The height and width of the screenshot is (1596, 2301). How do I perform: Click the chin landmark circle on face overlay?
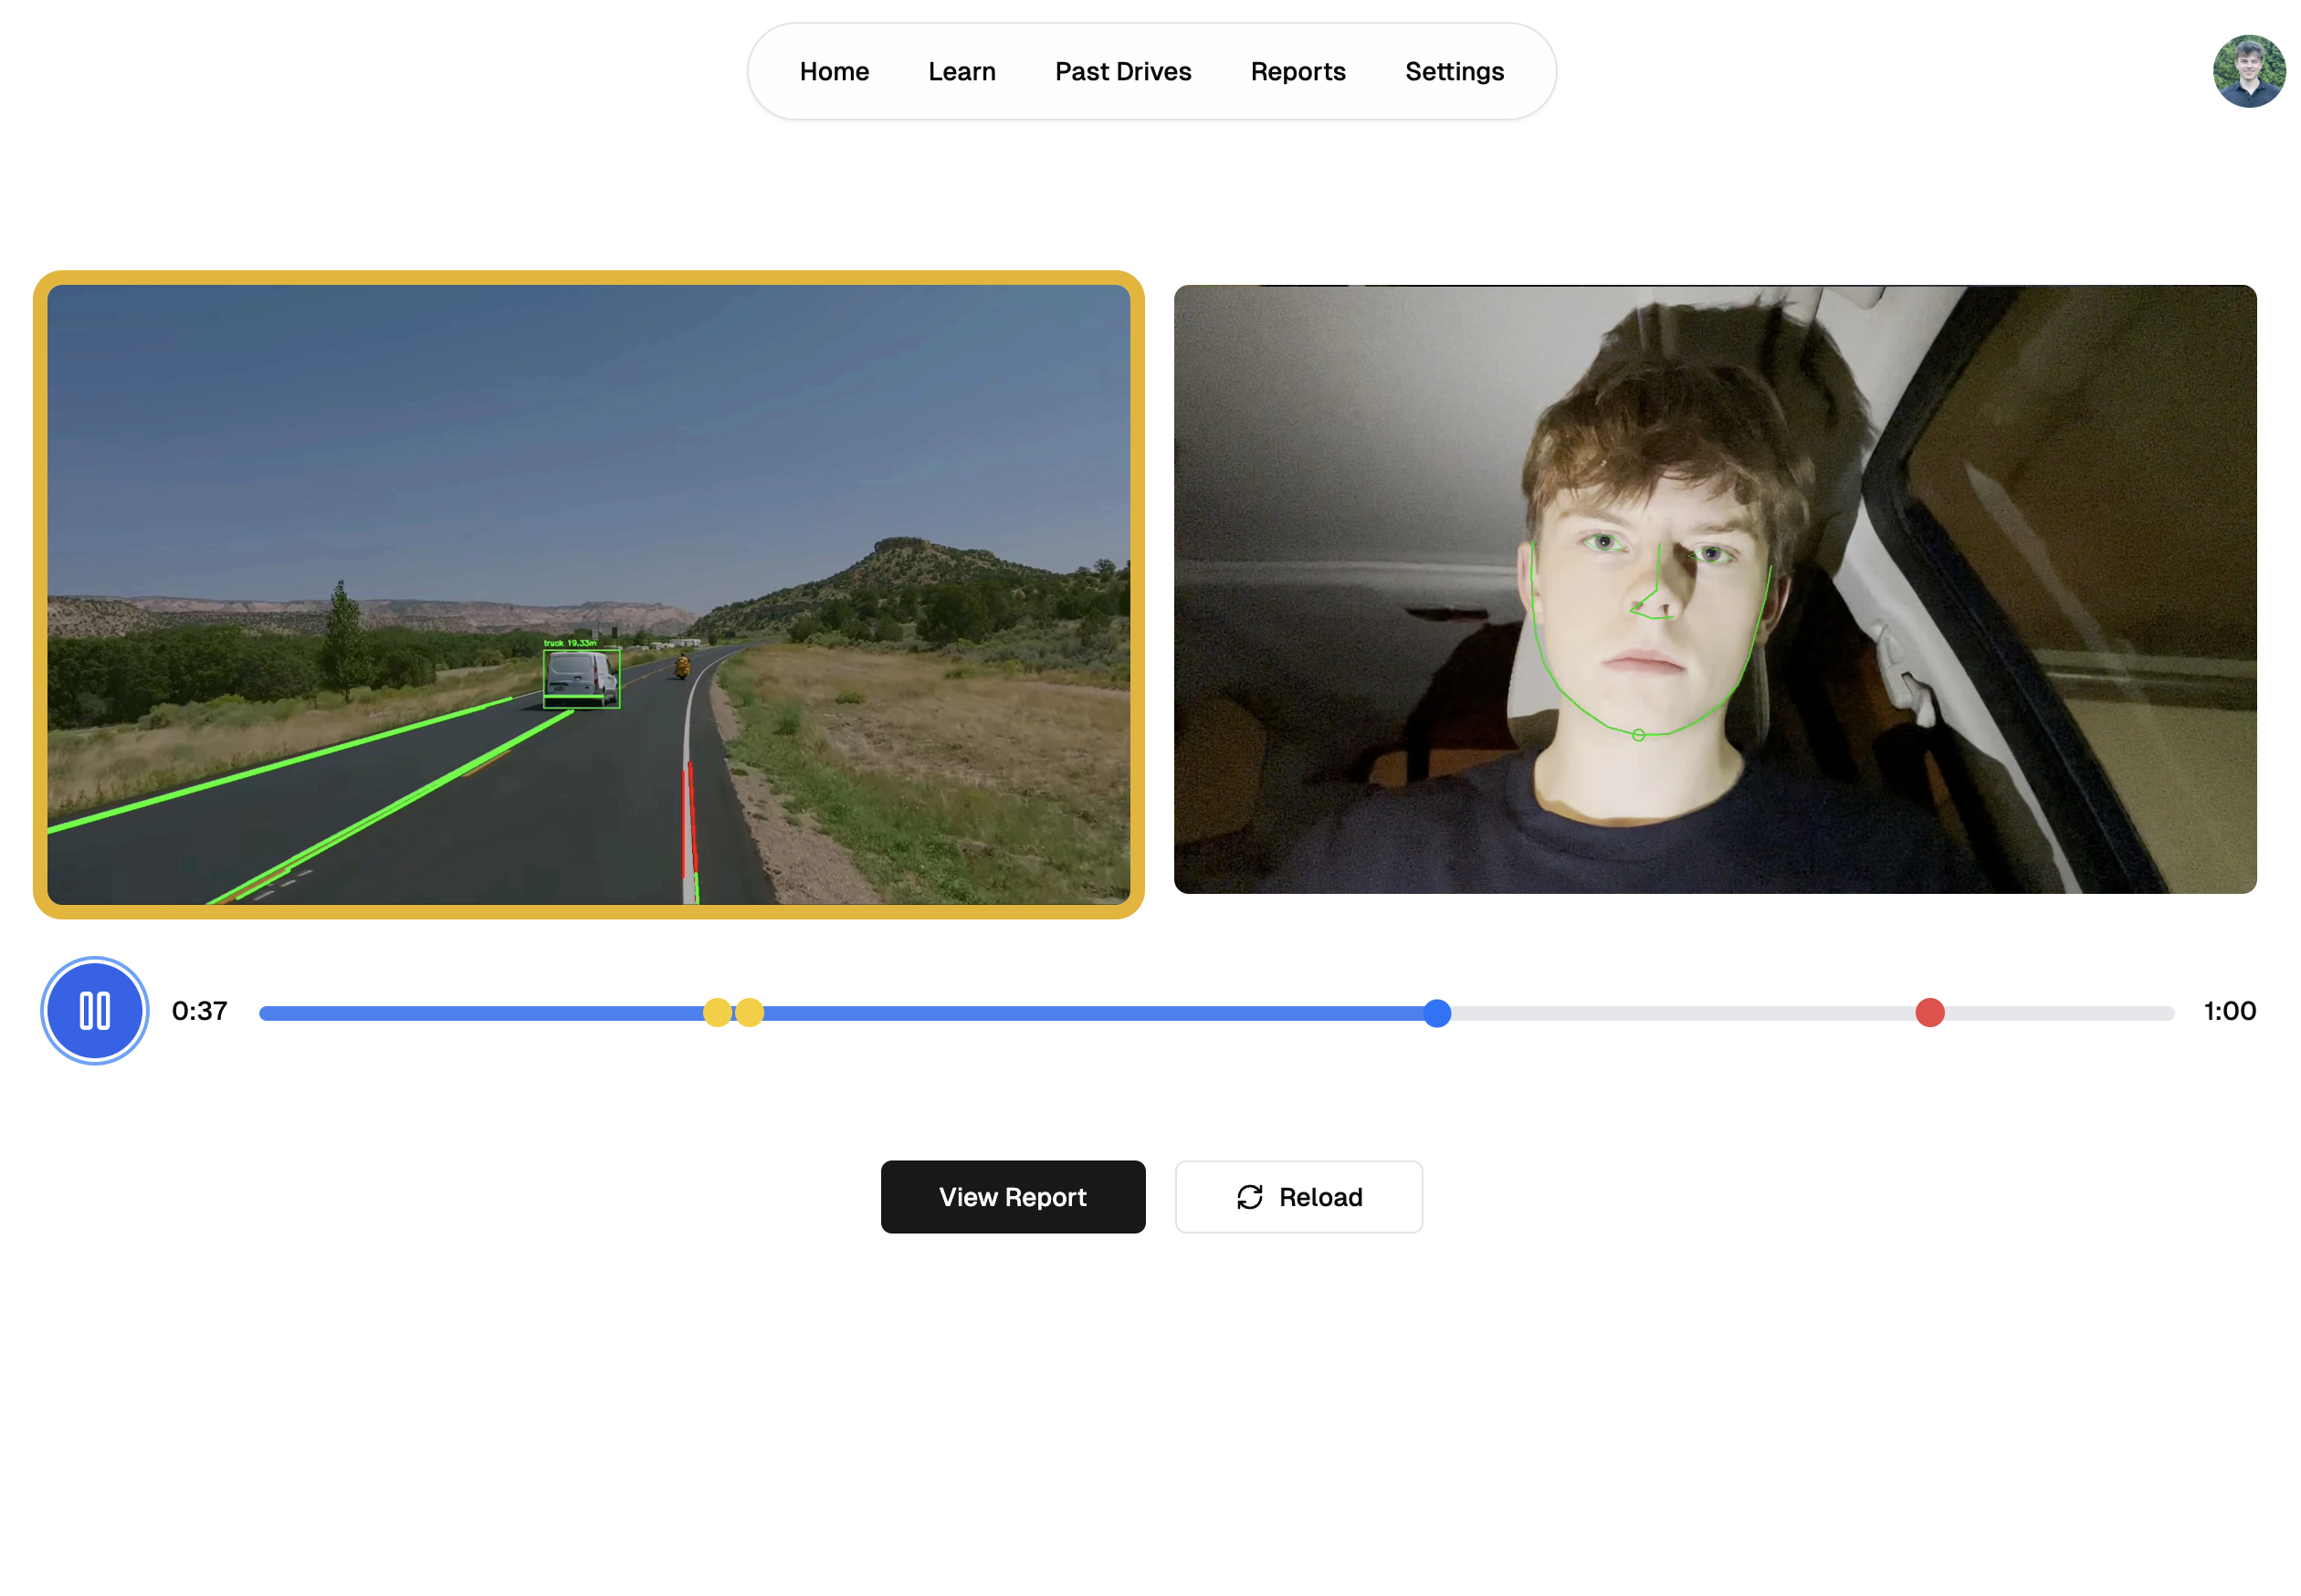[1637, 735]
